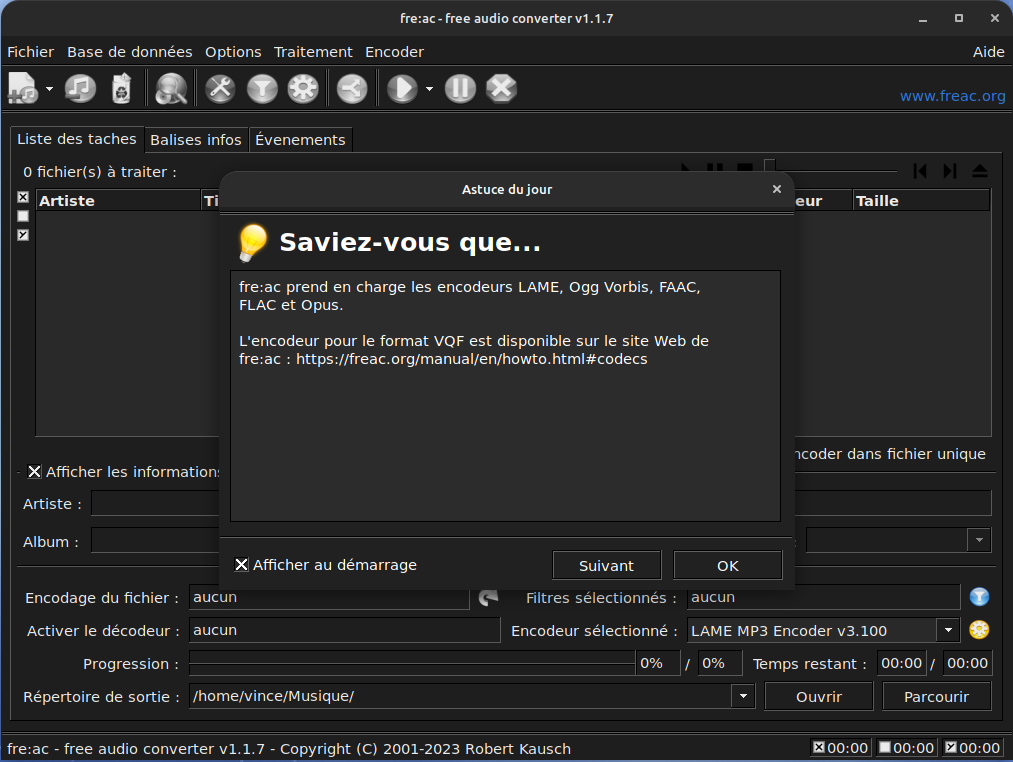Click the clear joblist trash icon
1013x762 pixels.
pyautogui.click(x=121, y=89)
